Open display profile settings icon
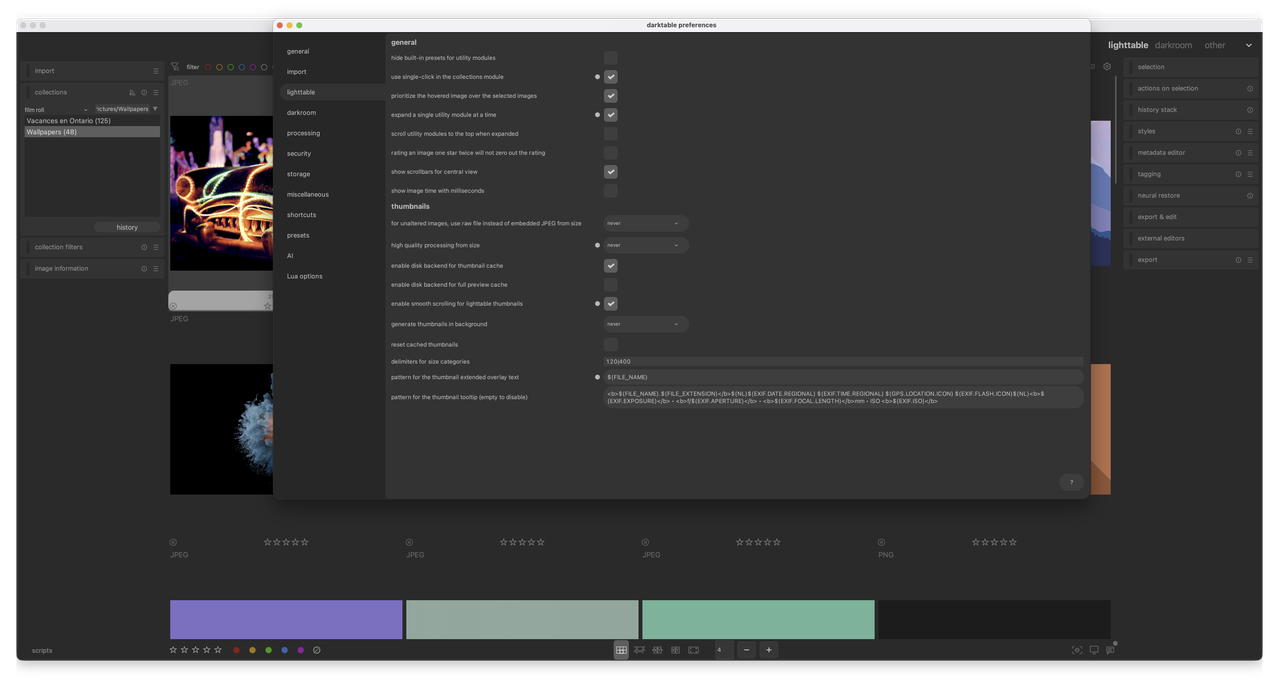 1094,650
